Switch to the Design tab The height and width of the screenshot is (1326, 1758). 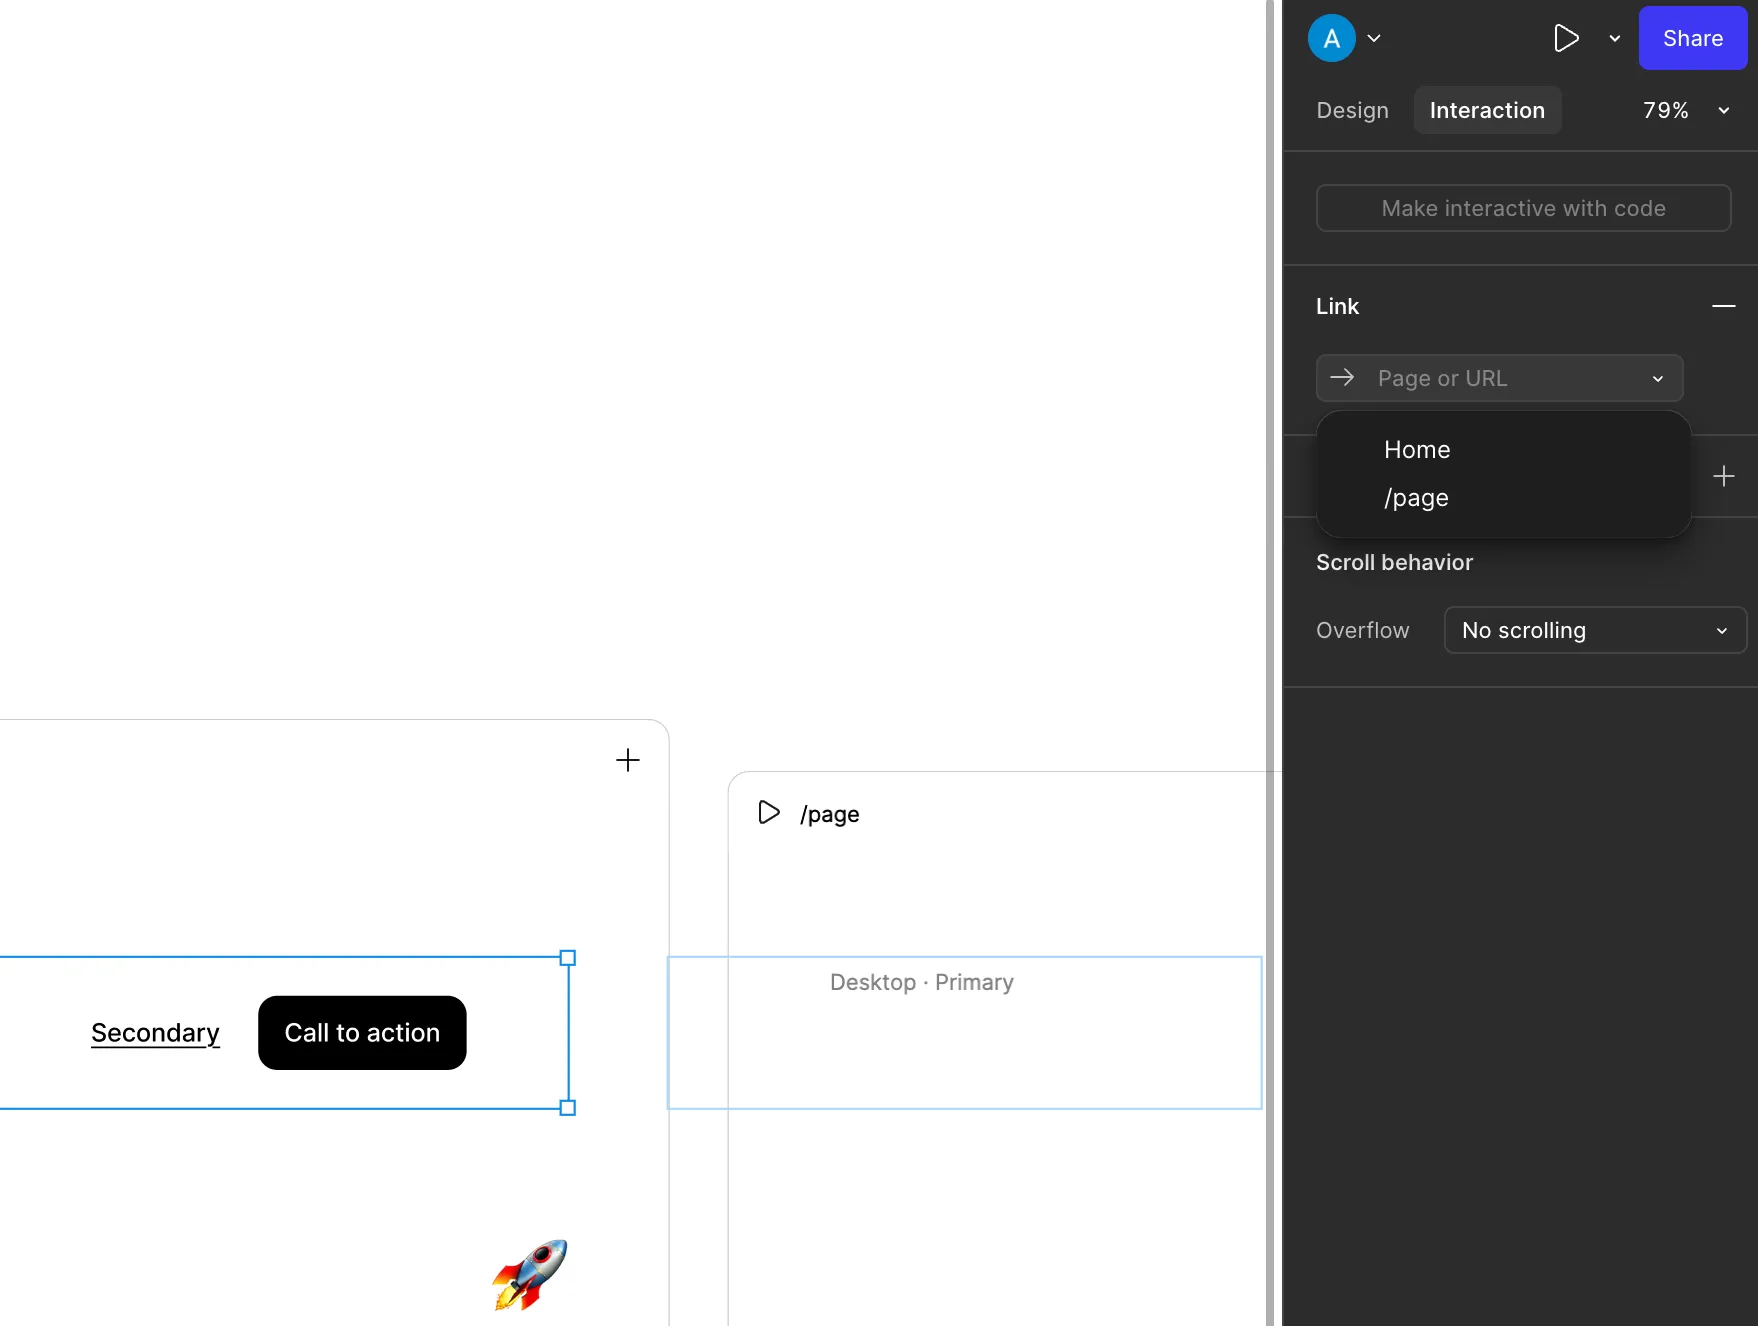pyautogui.click(x=1352, y=110)
